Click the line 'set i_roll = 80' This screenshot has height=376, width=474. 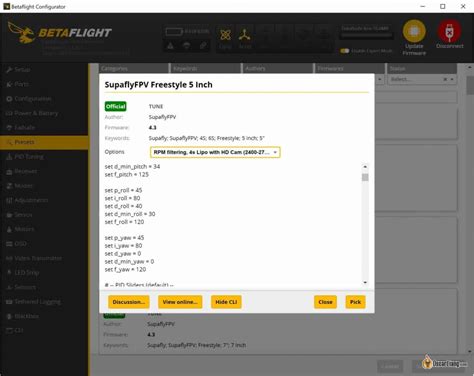point(122,198)
